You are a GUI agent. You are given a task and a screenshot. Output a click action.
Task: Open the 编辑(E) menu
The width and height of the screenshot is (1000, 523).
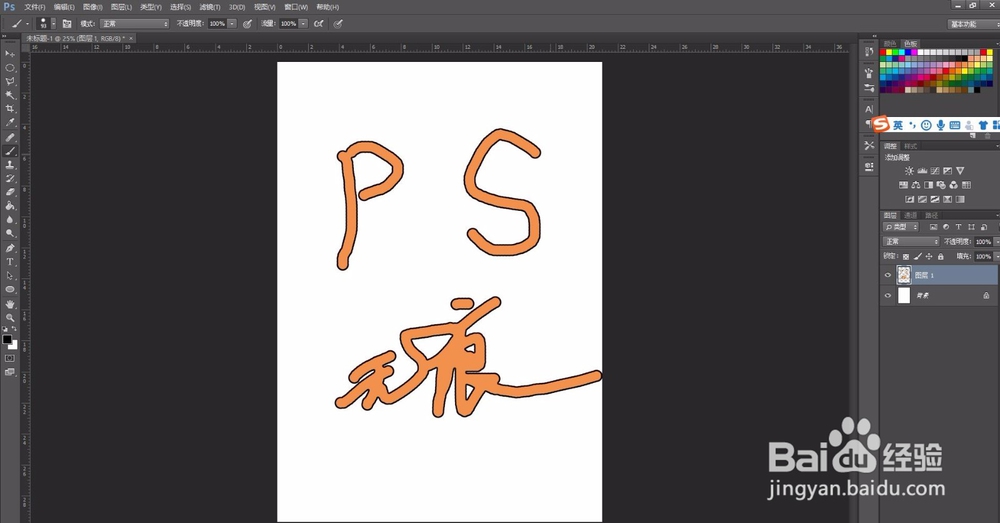[x=64, y=7]
